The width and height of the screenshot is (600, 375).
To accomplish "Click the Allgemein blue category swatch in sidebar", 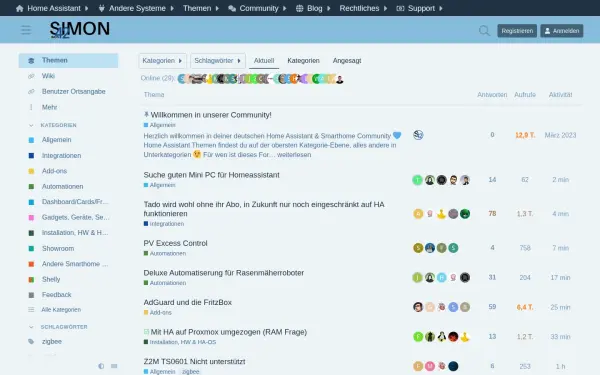I will 31,140.
